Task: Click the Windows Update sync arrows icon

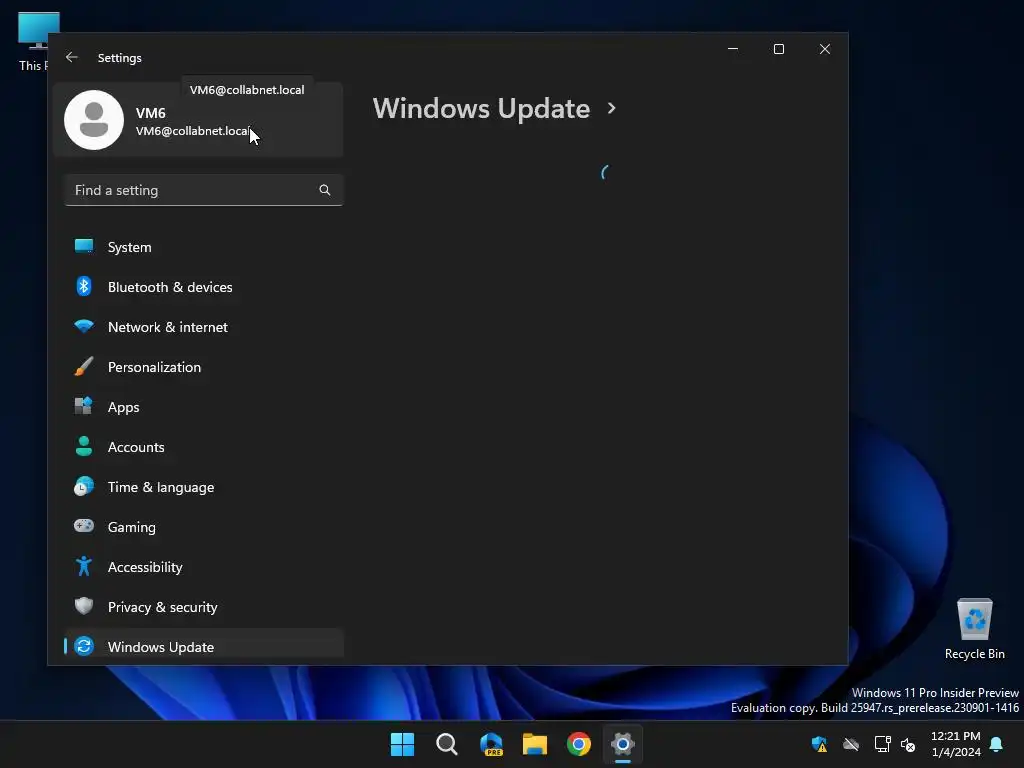Action: click(x=84, y=646)
